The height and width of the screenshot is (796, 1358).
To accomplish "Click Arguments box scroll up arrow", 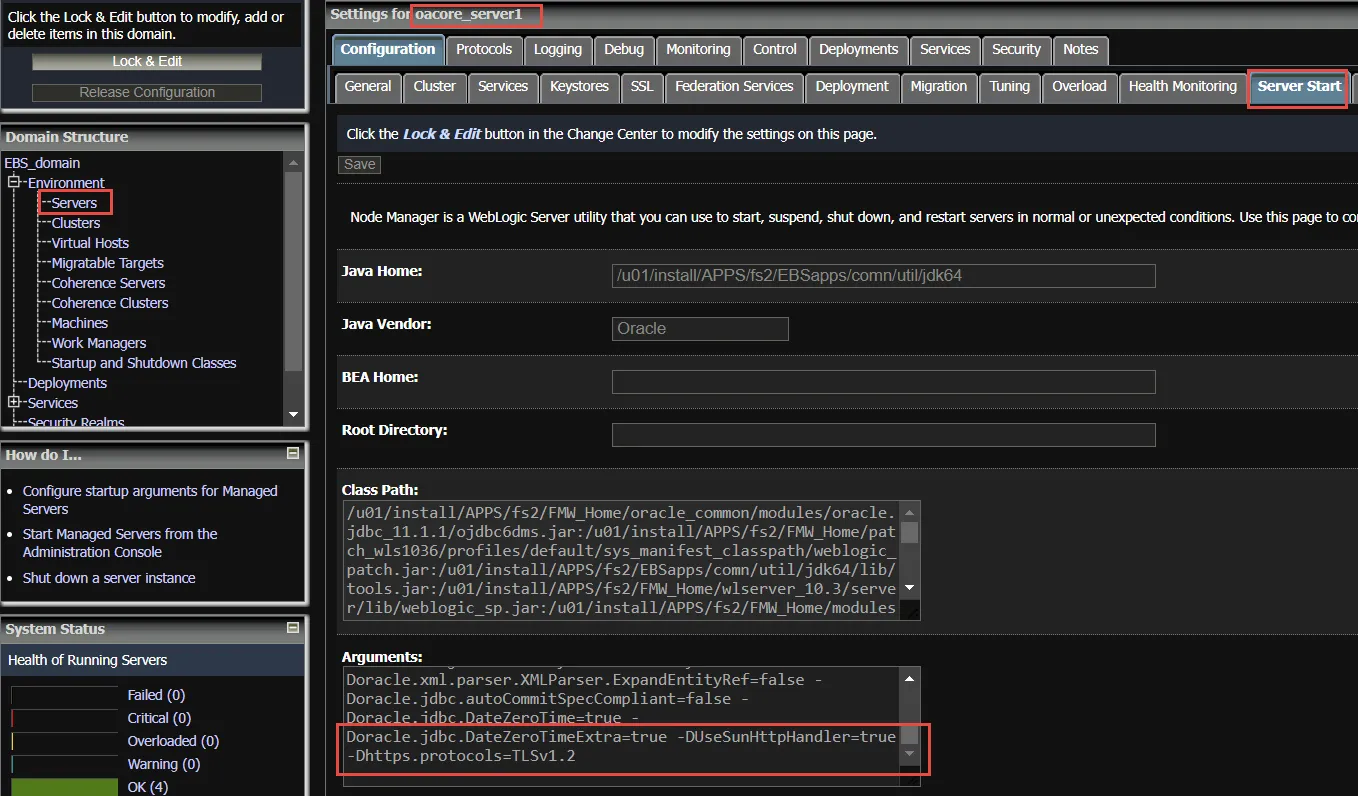I will [x=909, y=679].
